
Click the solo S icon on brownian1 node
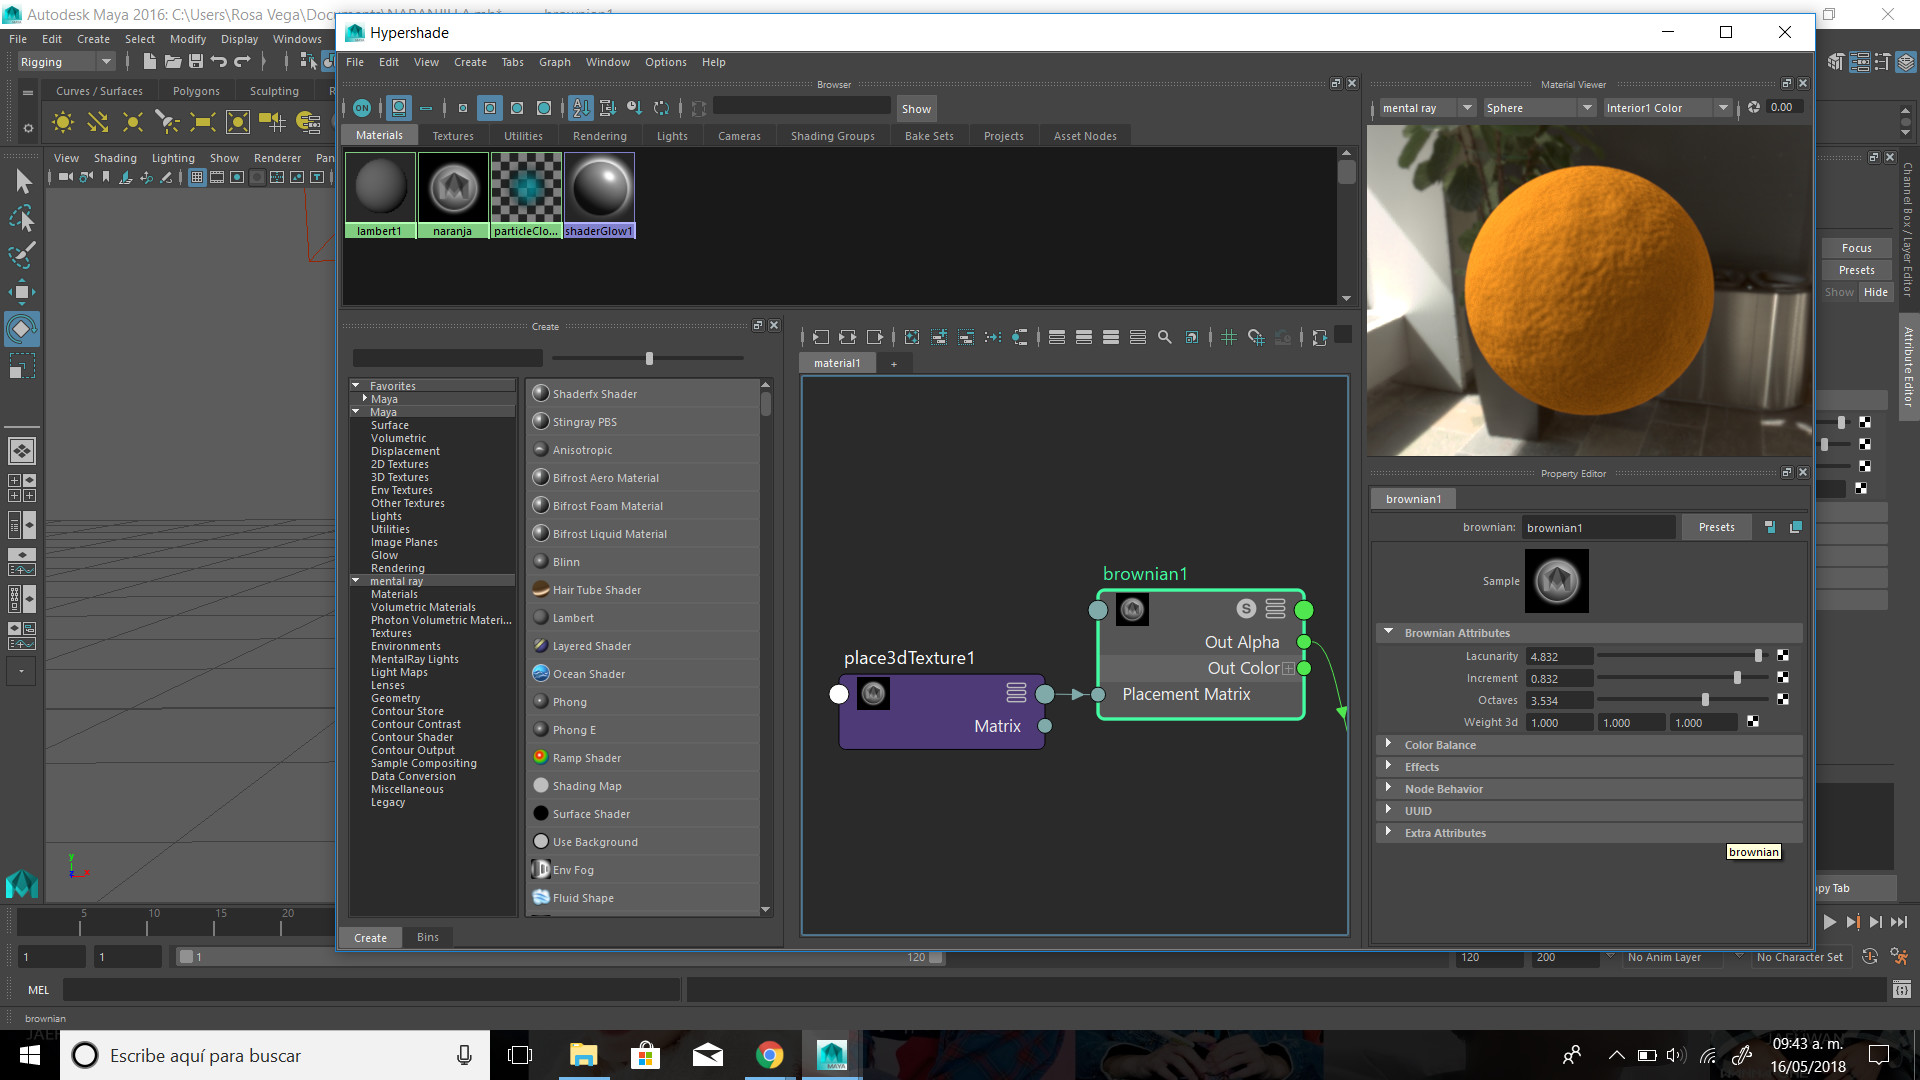coord(1245,609)
